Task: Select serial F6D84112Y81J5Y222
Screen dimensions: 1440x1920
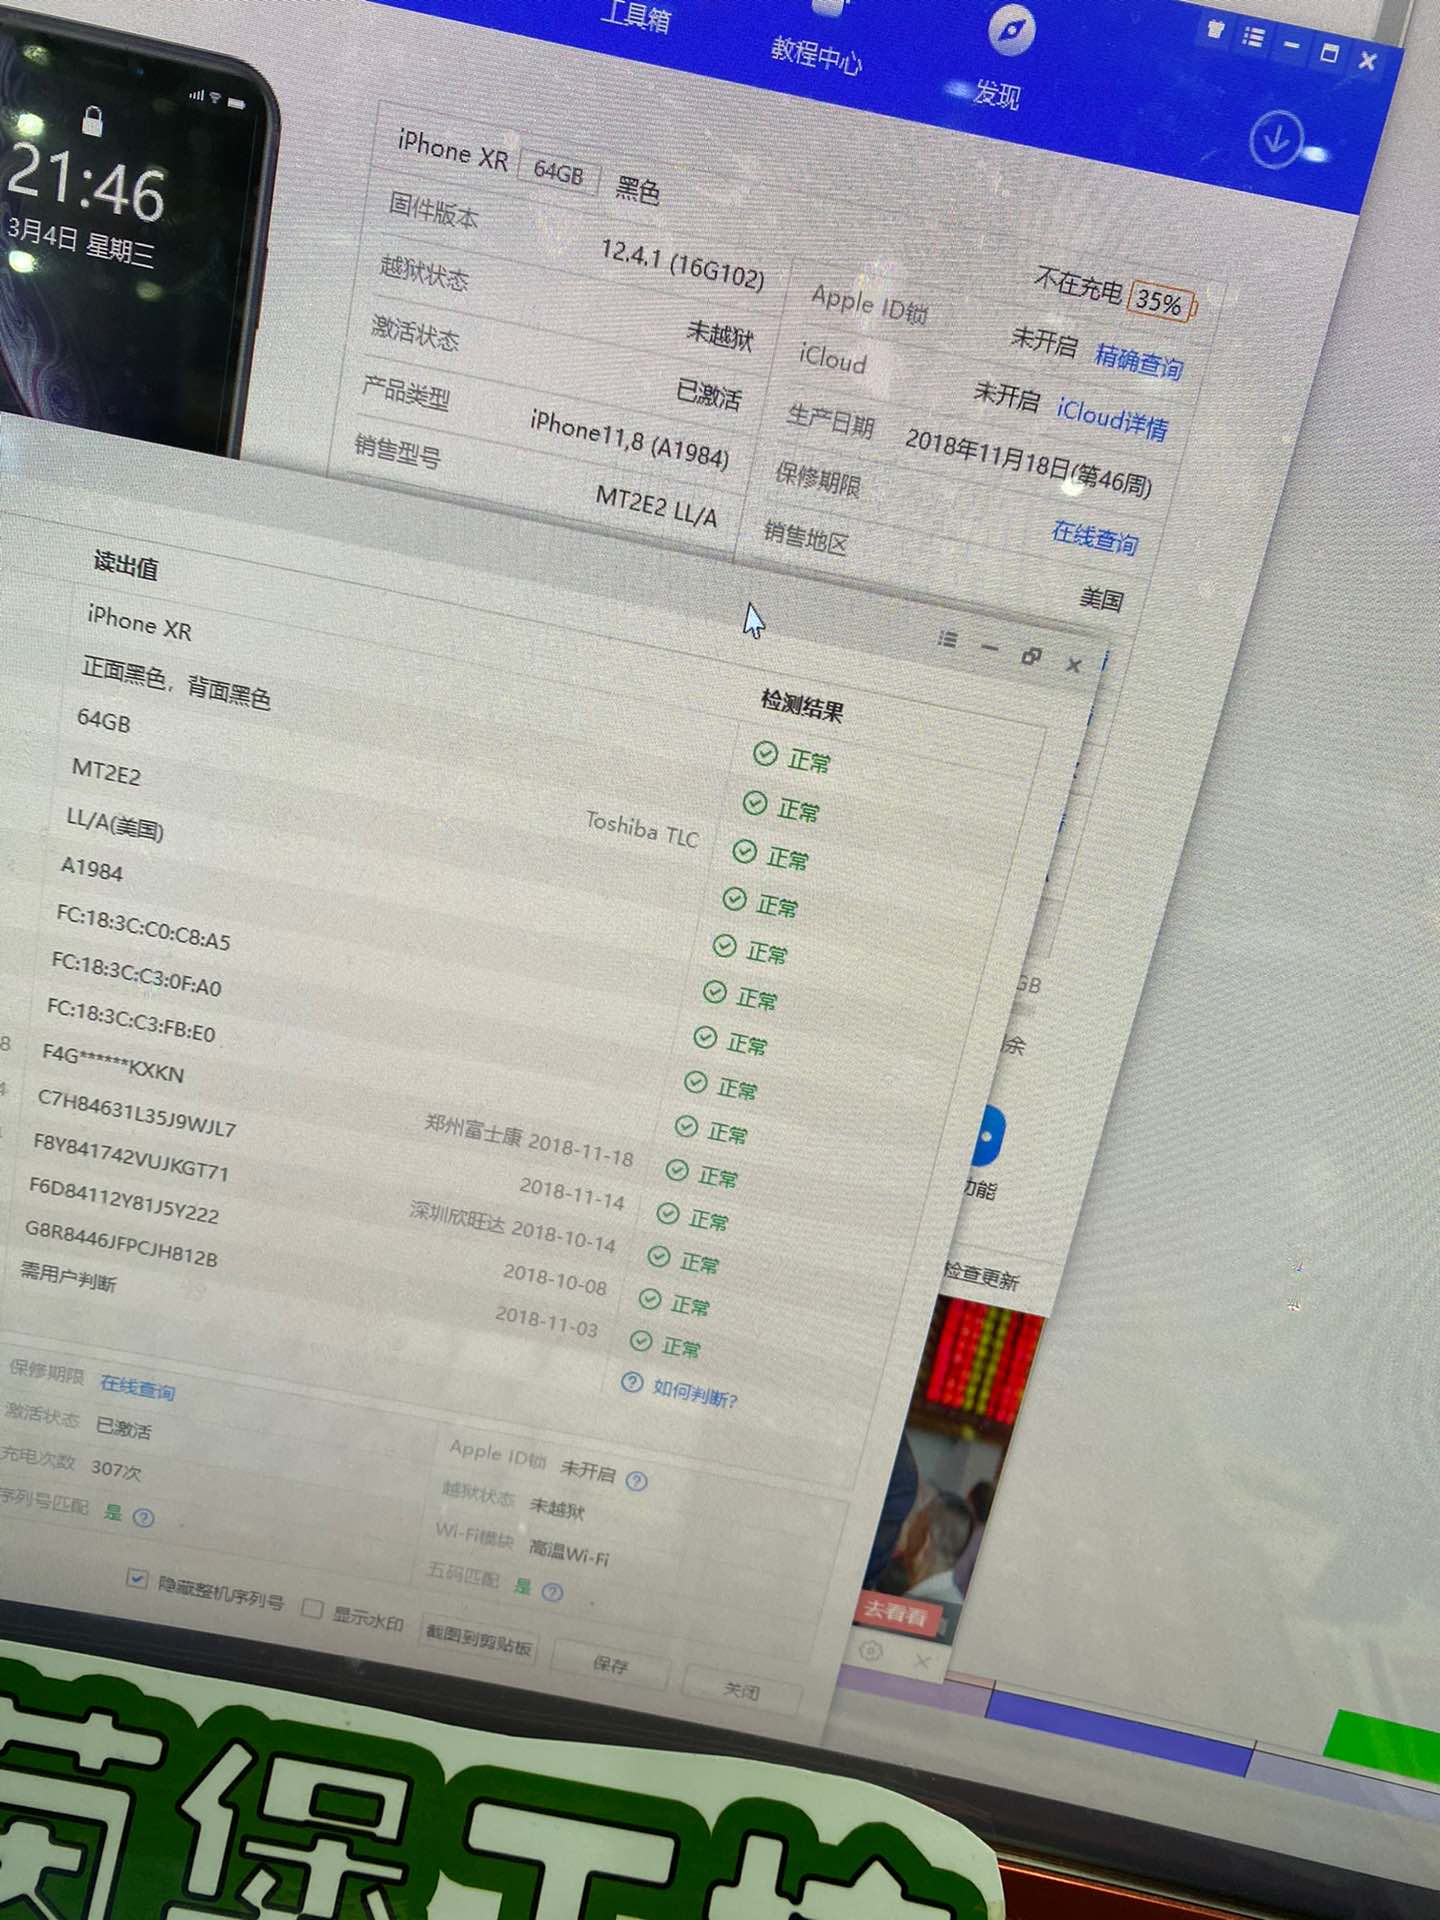Action: pos(123,1200)
